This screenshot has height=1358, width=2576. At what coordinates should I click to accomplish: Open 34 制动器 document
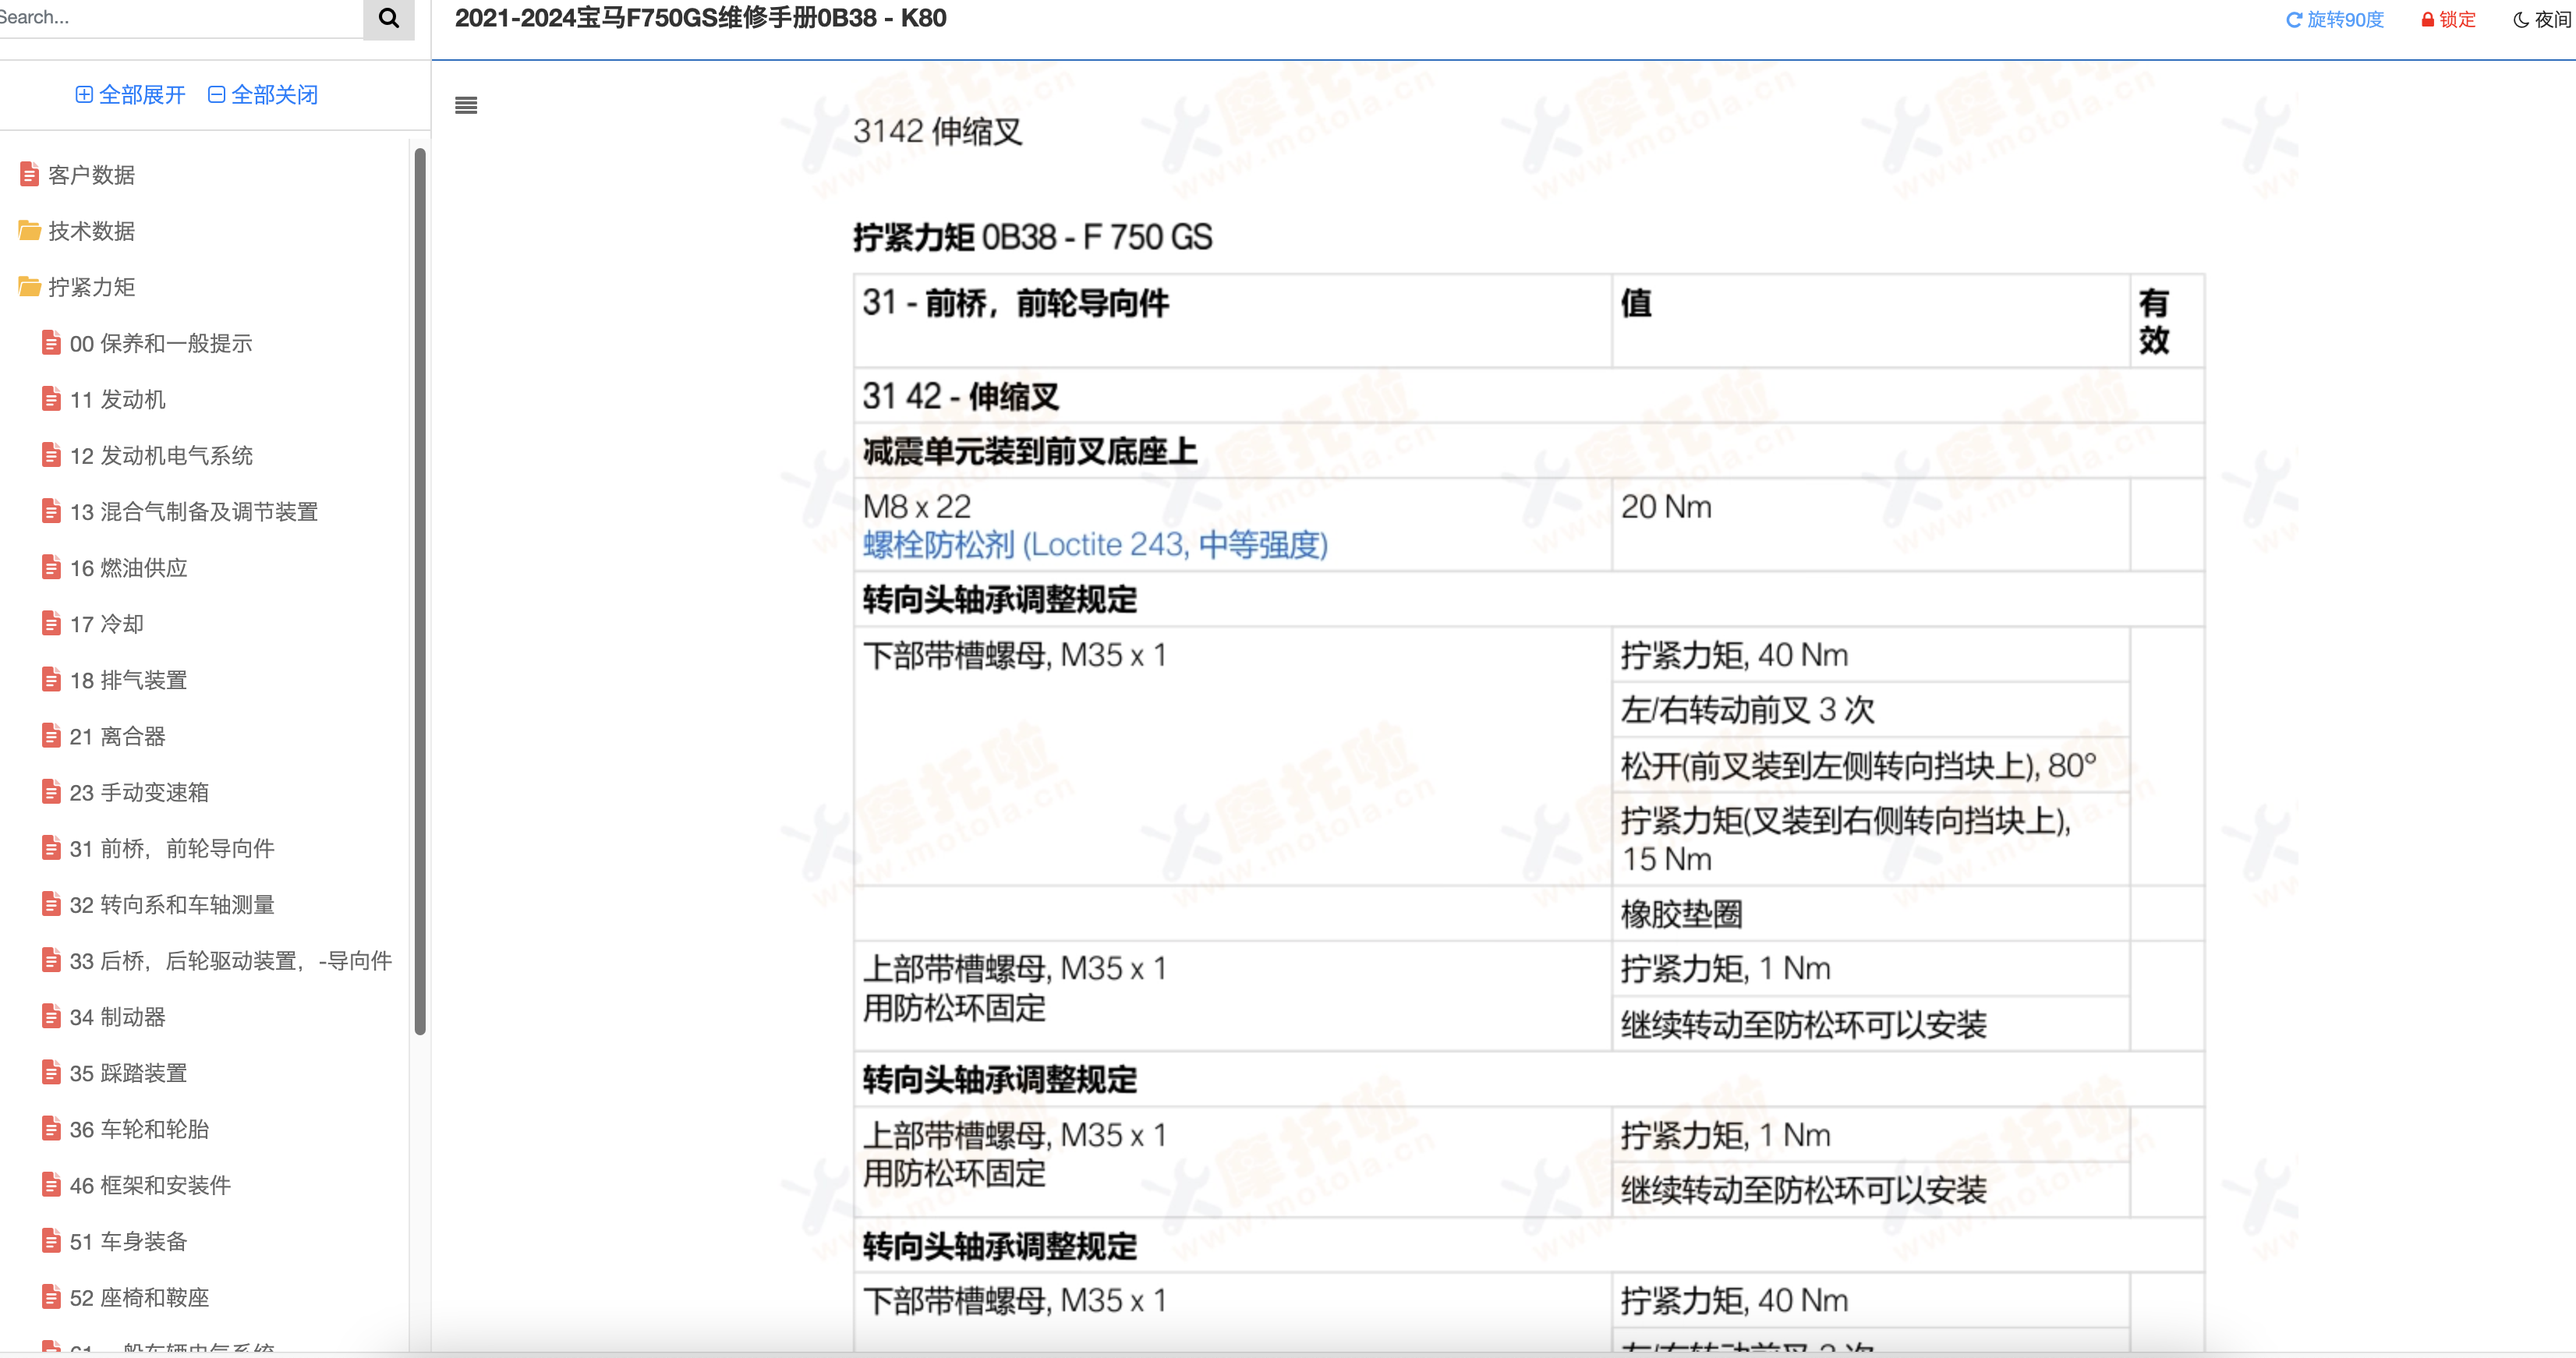tap(118, 1017)
